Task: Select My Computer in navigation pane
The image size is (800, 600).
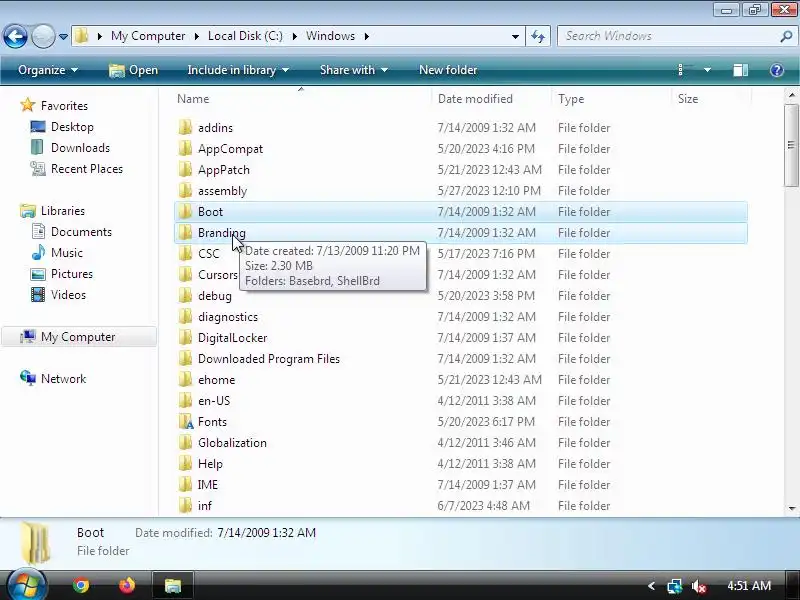Action: 78,337
